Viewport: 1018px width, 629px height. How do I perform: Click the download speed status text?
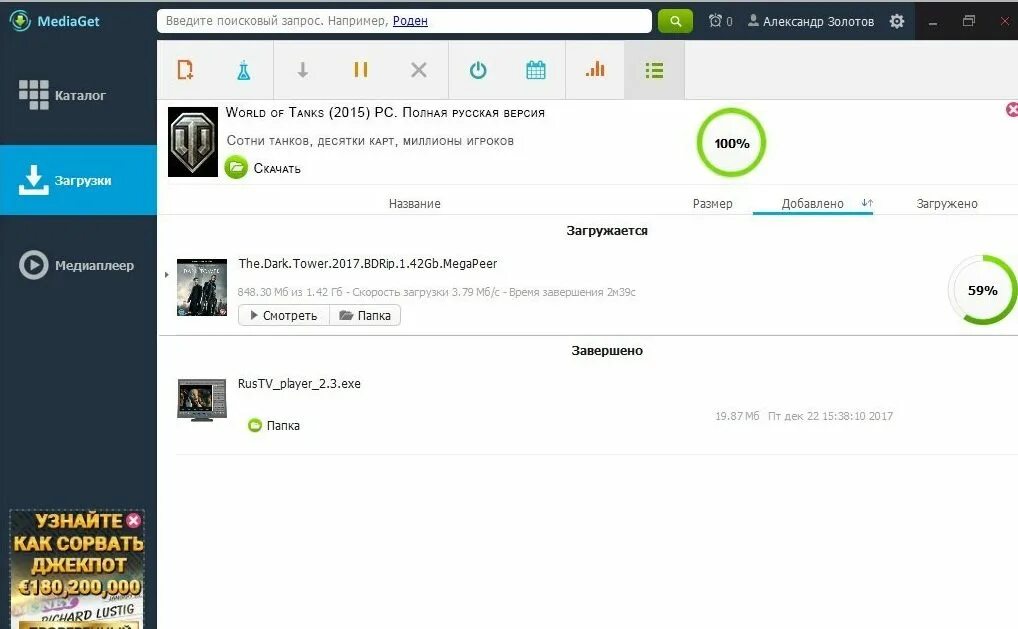(436, 292)
